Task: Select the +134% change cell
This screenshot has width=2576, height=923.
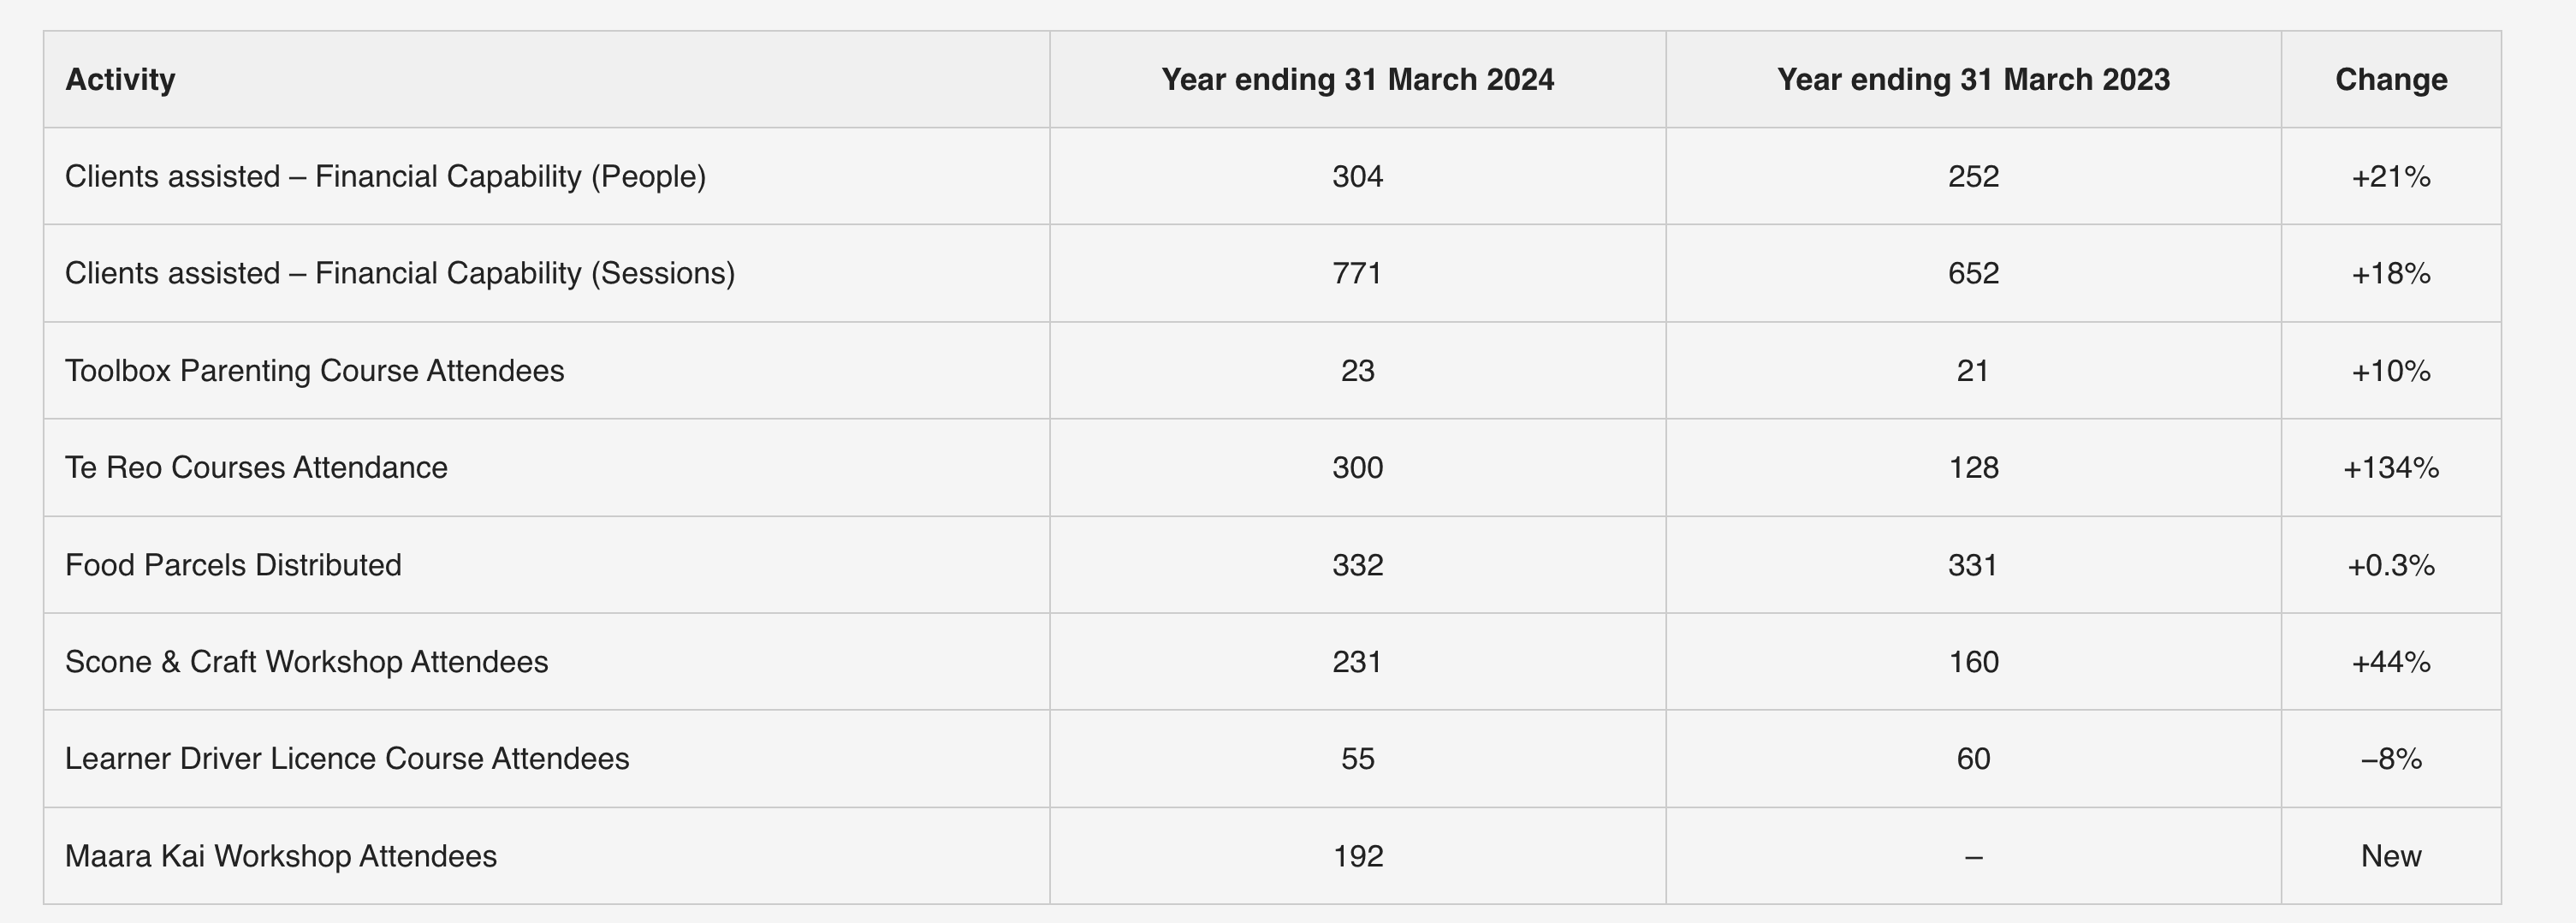Action: click(x=2391, y=468)
